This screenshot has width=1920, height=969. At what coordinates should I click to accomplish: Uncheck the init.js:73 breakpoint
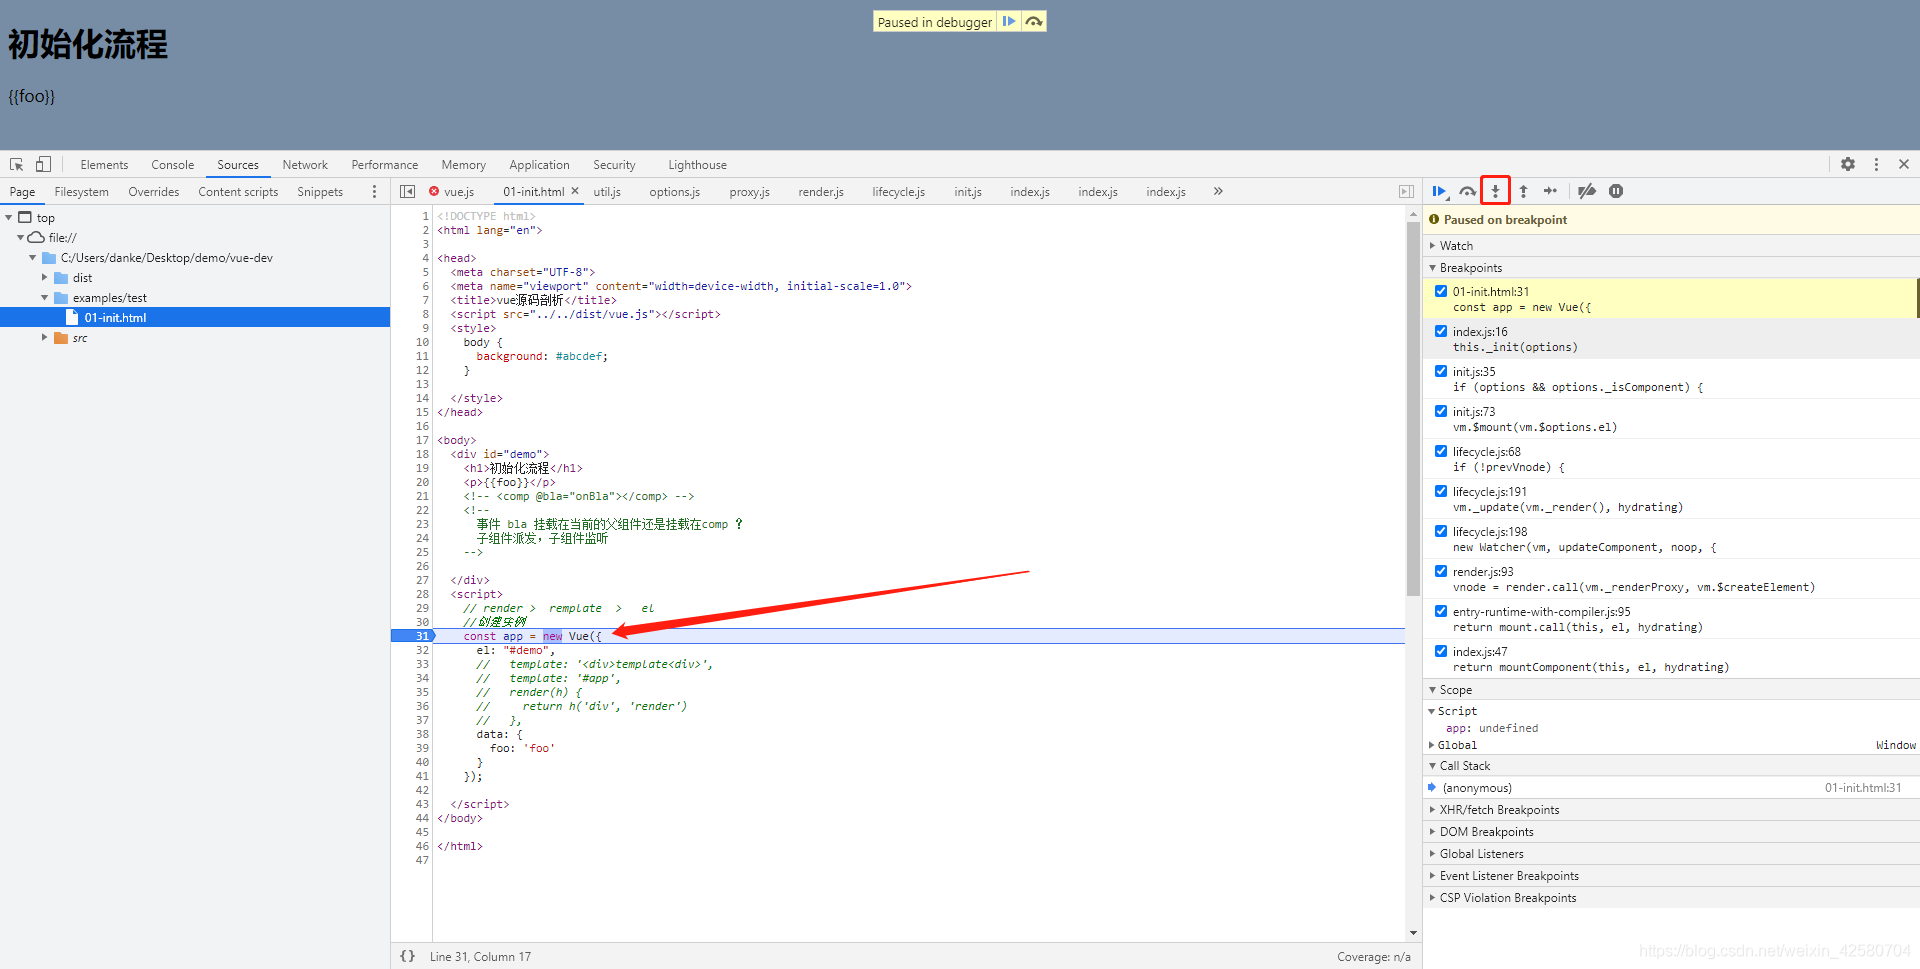tap(1441, 411)
